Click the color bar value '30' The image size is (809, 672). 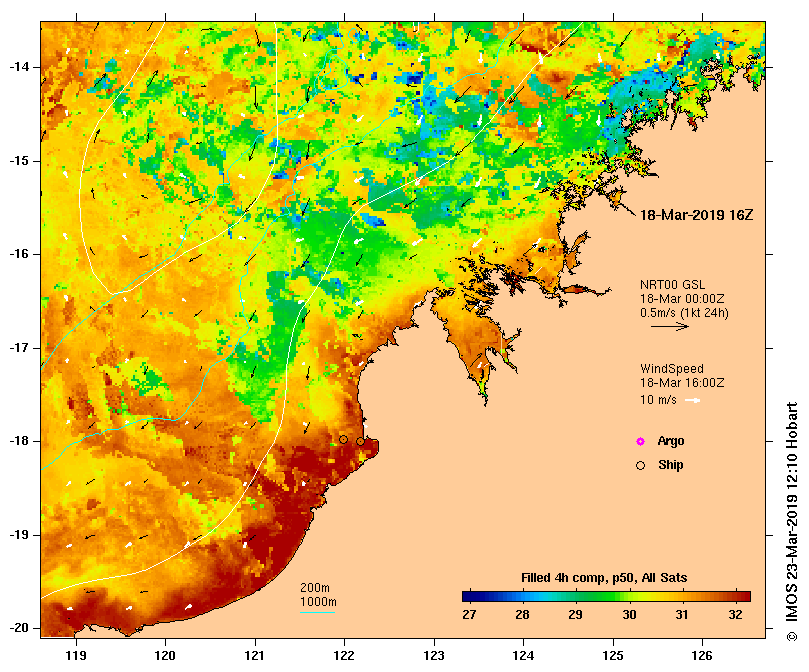(x=629, y=615)
